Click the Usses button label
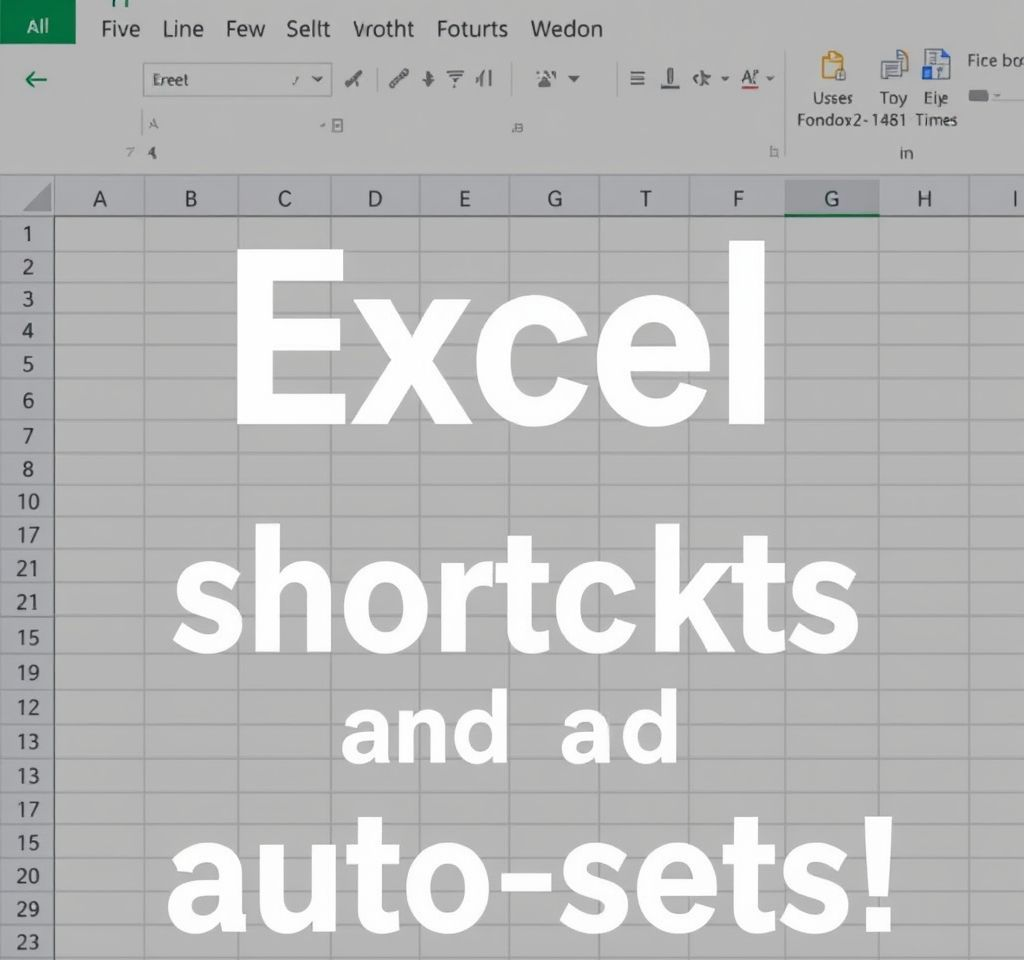The width and height of the screenshot is (1024, 960). 833,99
